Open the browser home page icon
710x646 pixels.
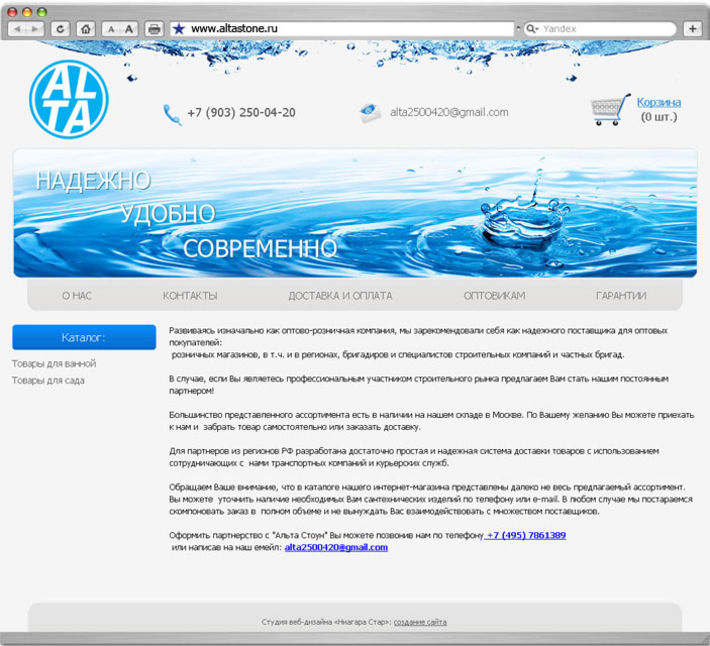[x=86, y=29]
